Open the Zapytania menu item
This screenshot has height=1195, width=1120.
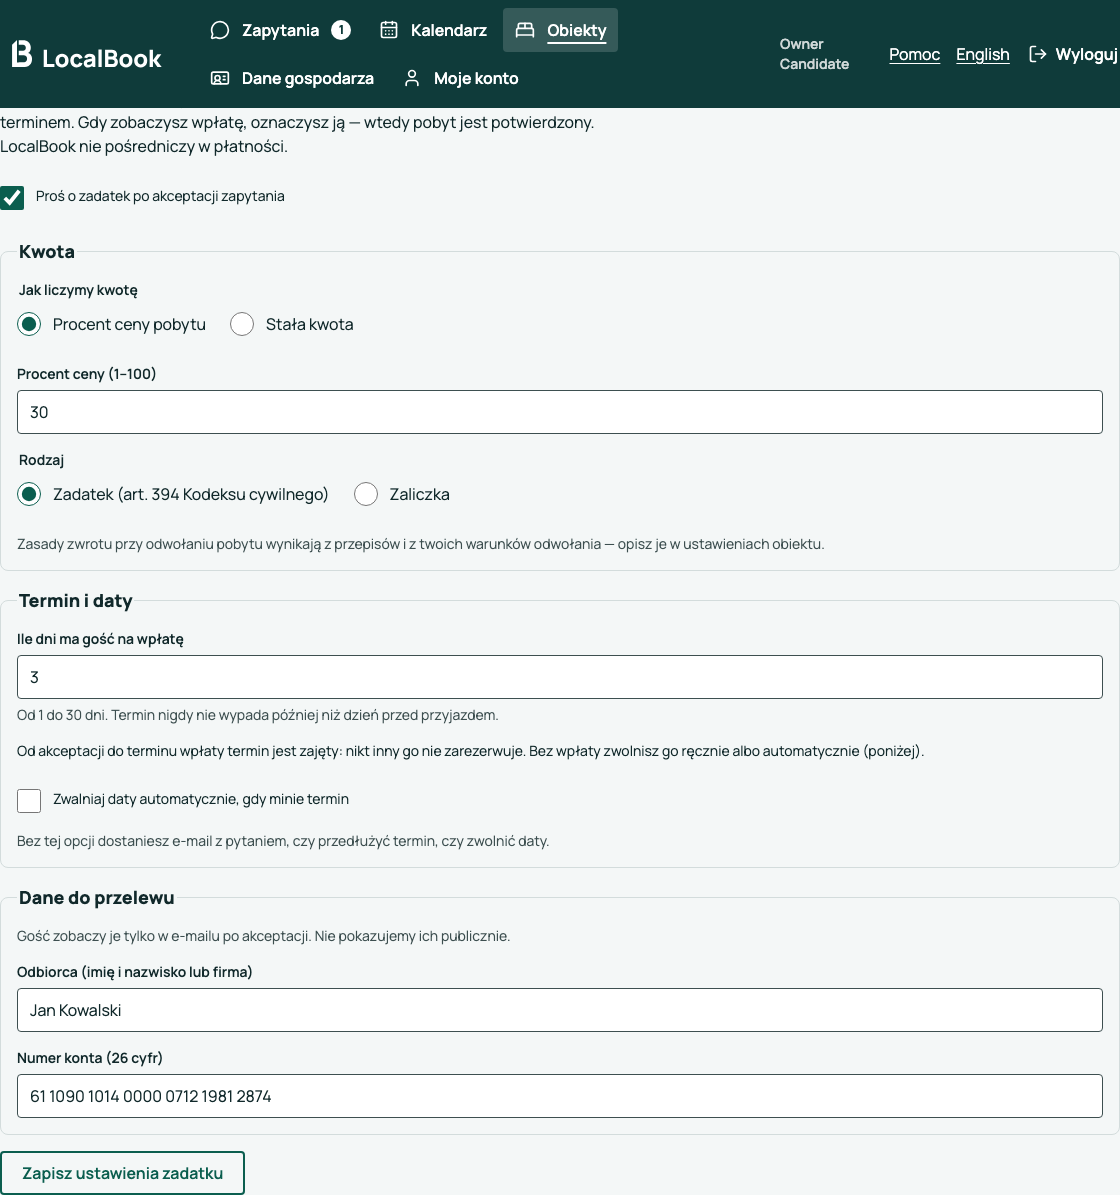[280, 30]
